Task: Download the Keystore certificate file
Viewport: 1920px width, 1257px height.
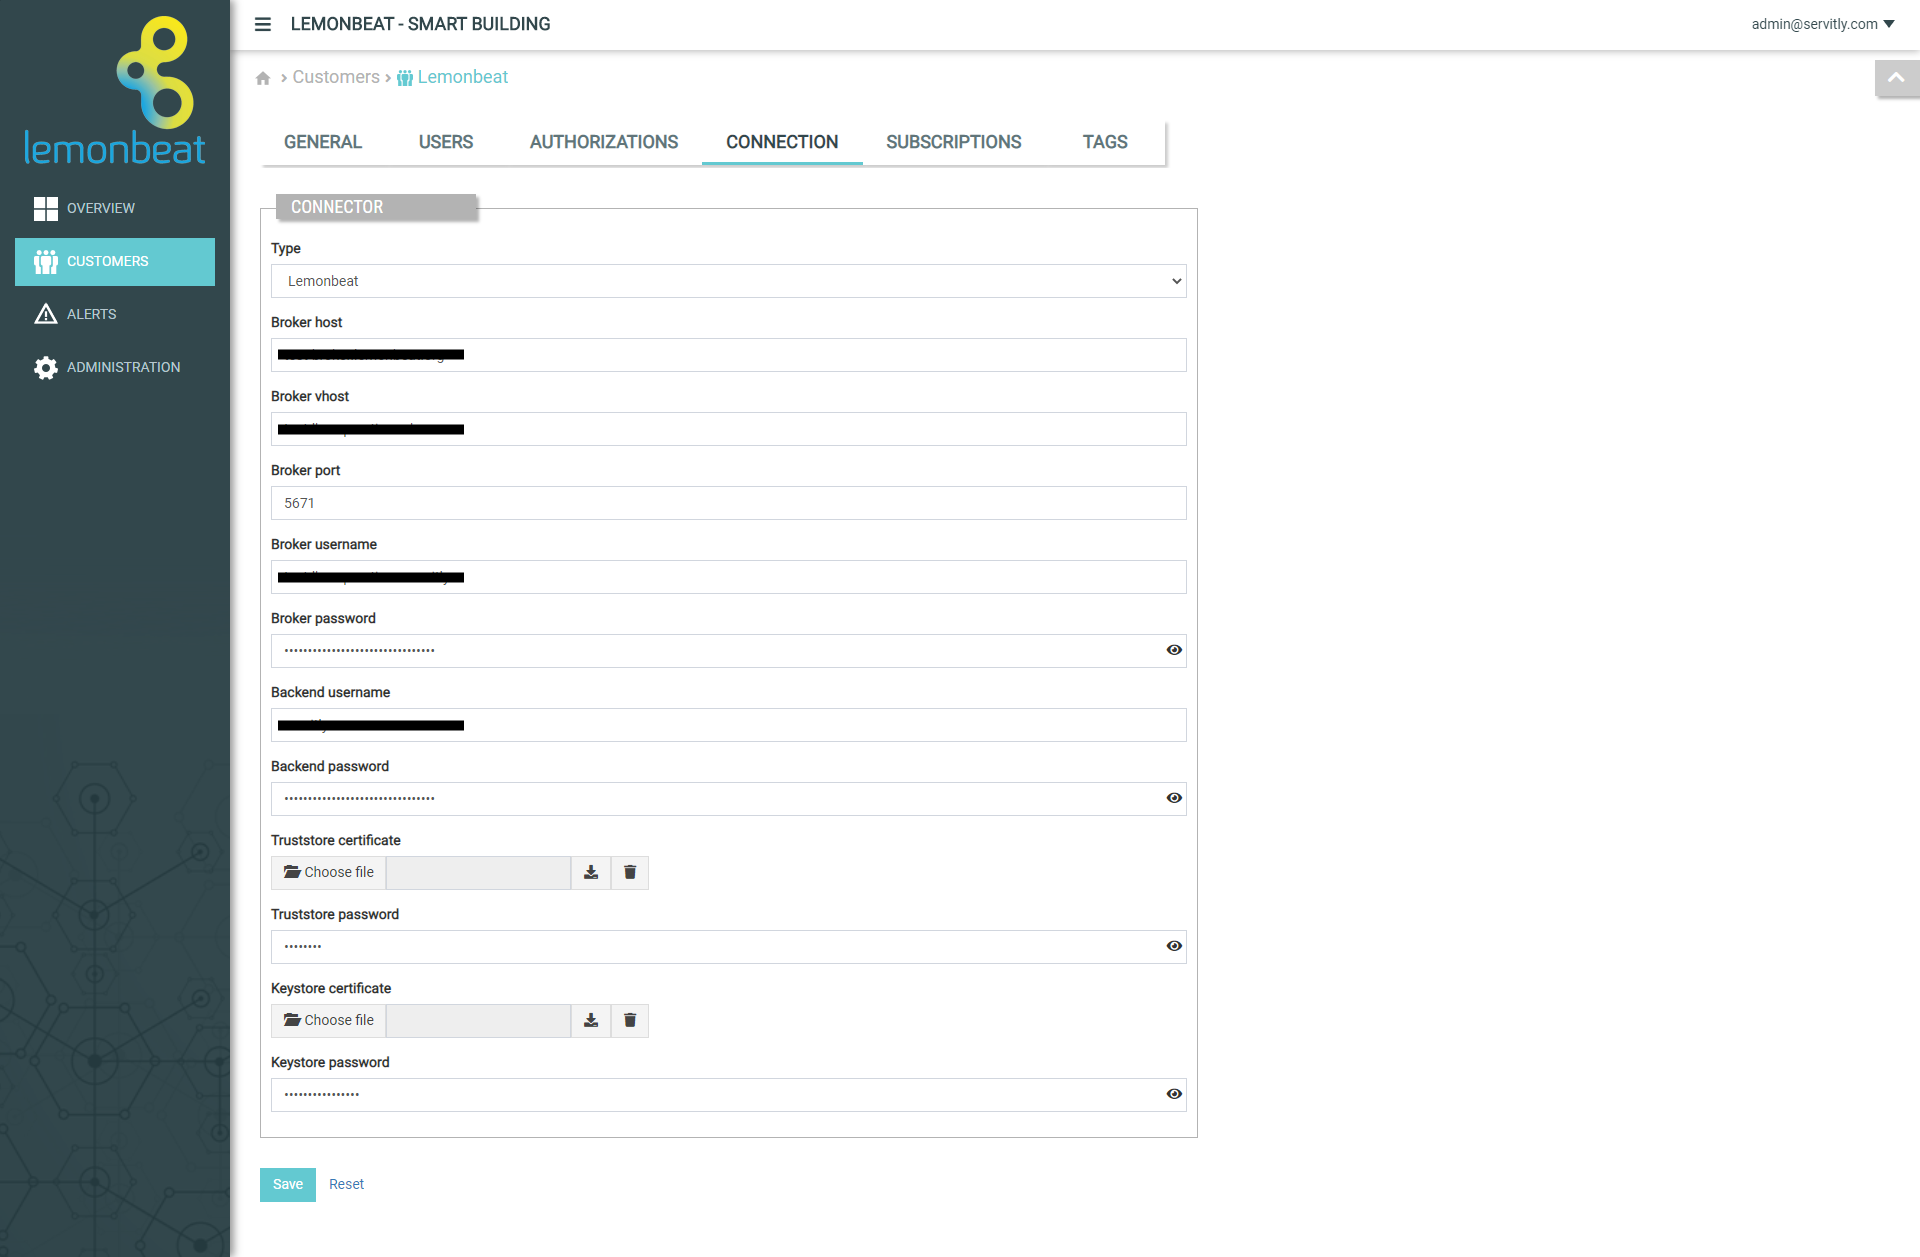Action: 591,1021
